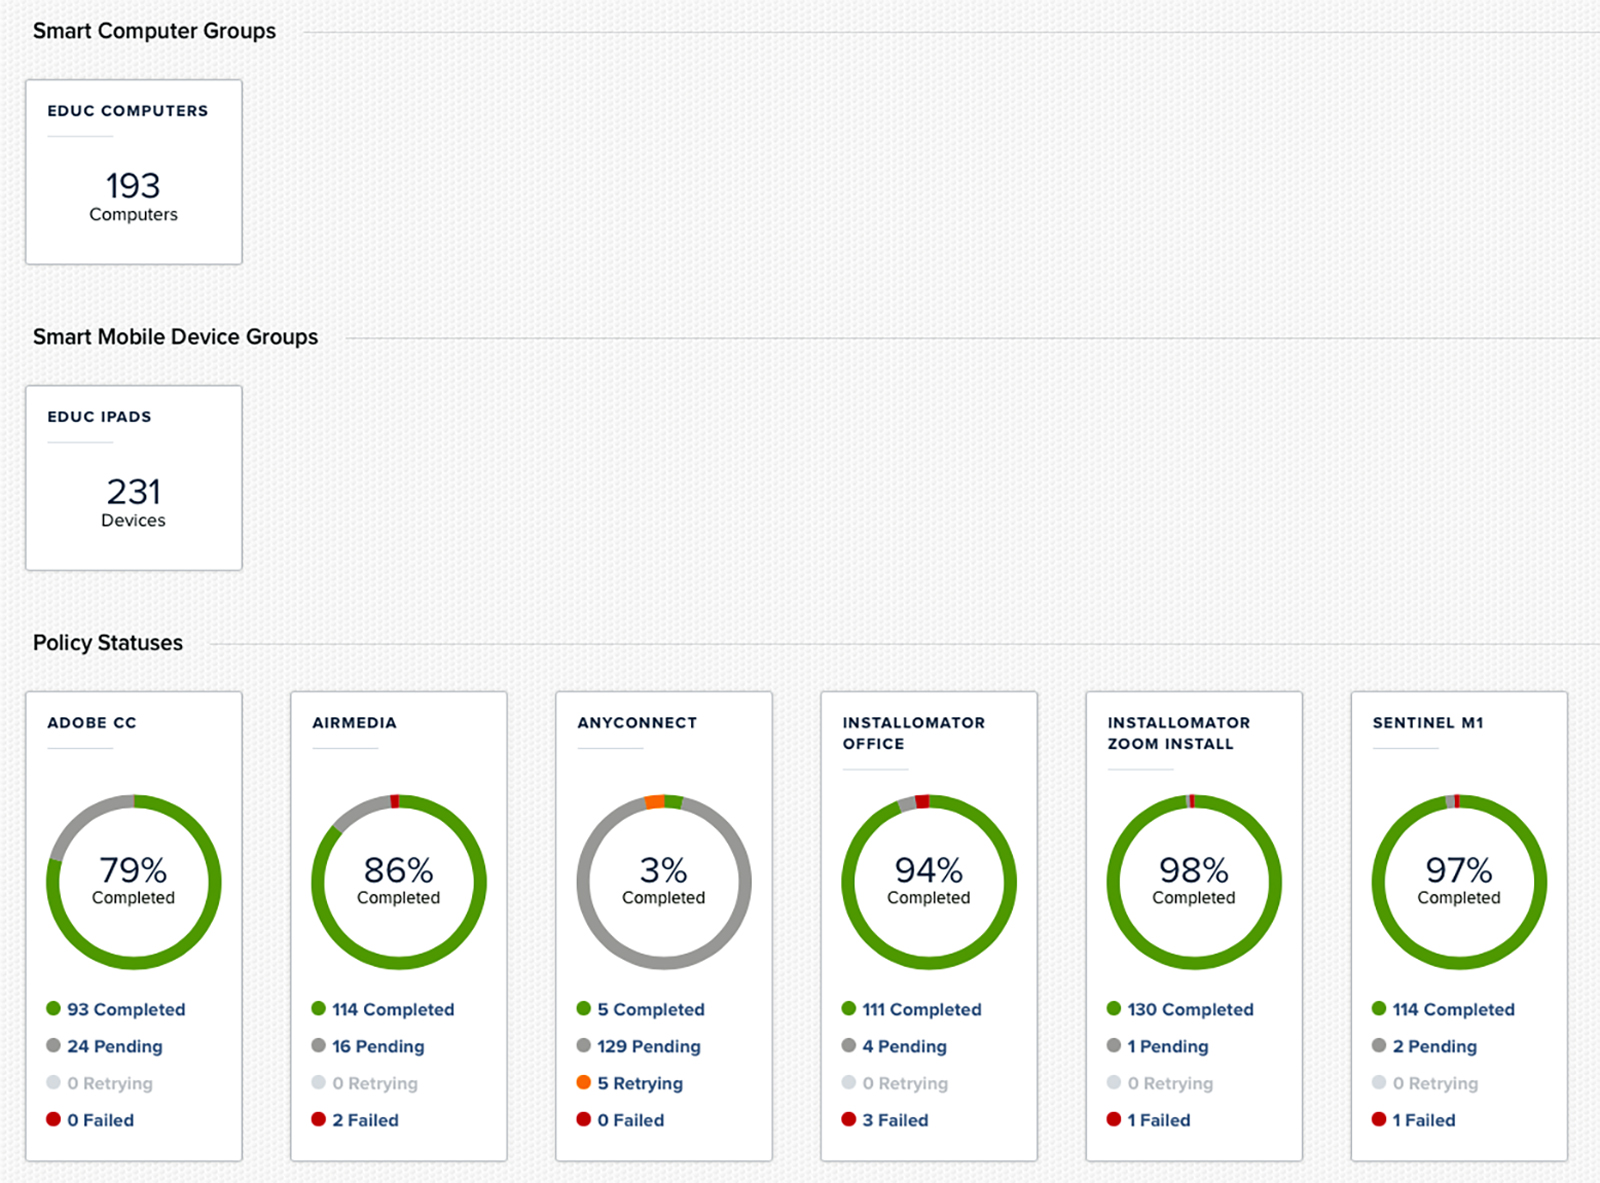Select 1 Pending under Zoom Install
Viewport: 1600px width, 1183px height.
1158,1046
